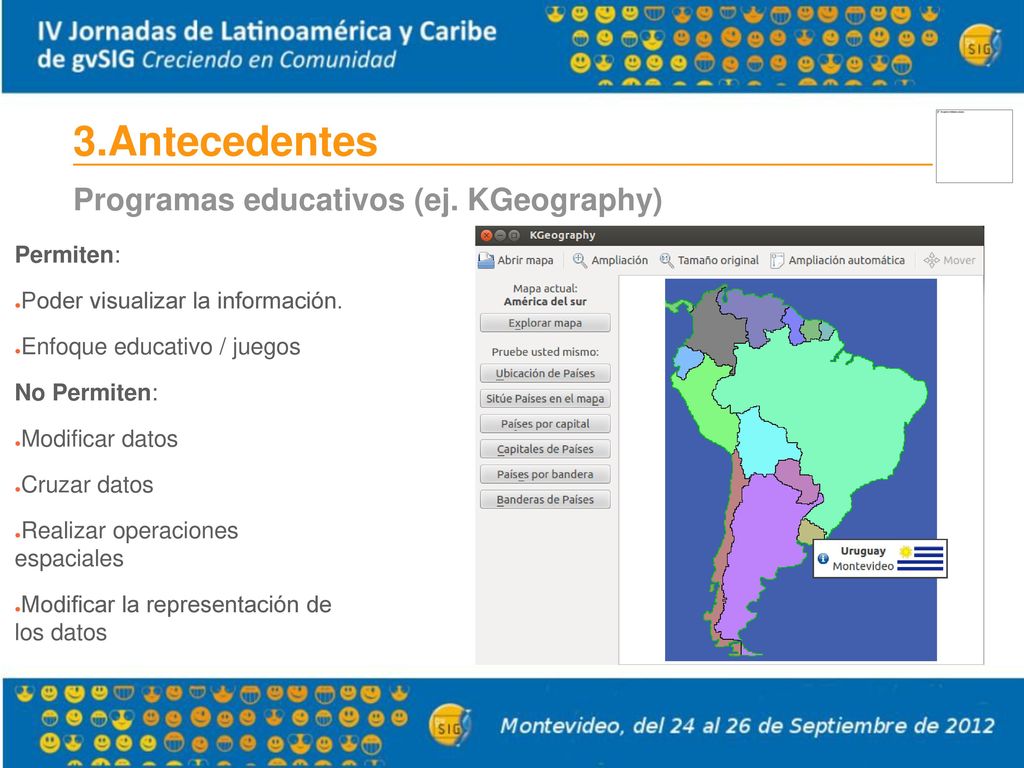Click Ecuador on the map
The height and width of the screenshot is (768, 1024).
click(x=688, y=360)
